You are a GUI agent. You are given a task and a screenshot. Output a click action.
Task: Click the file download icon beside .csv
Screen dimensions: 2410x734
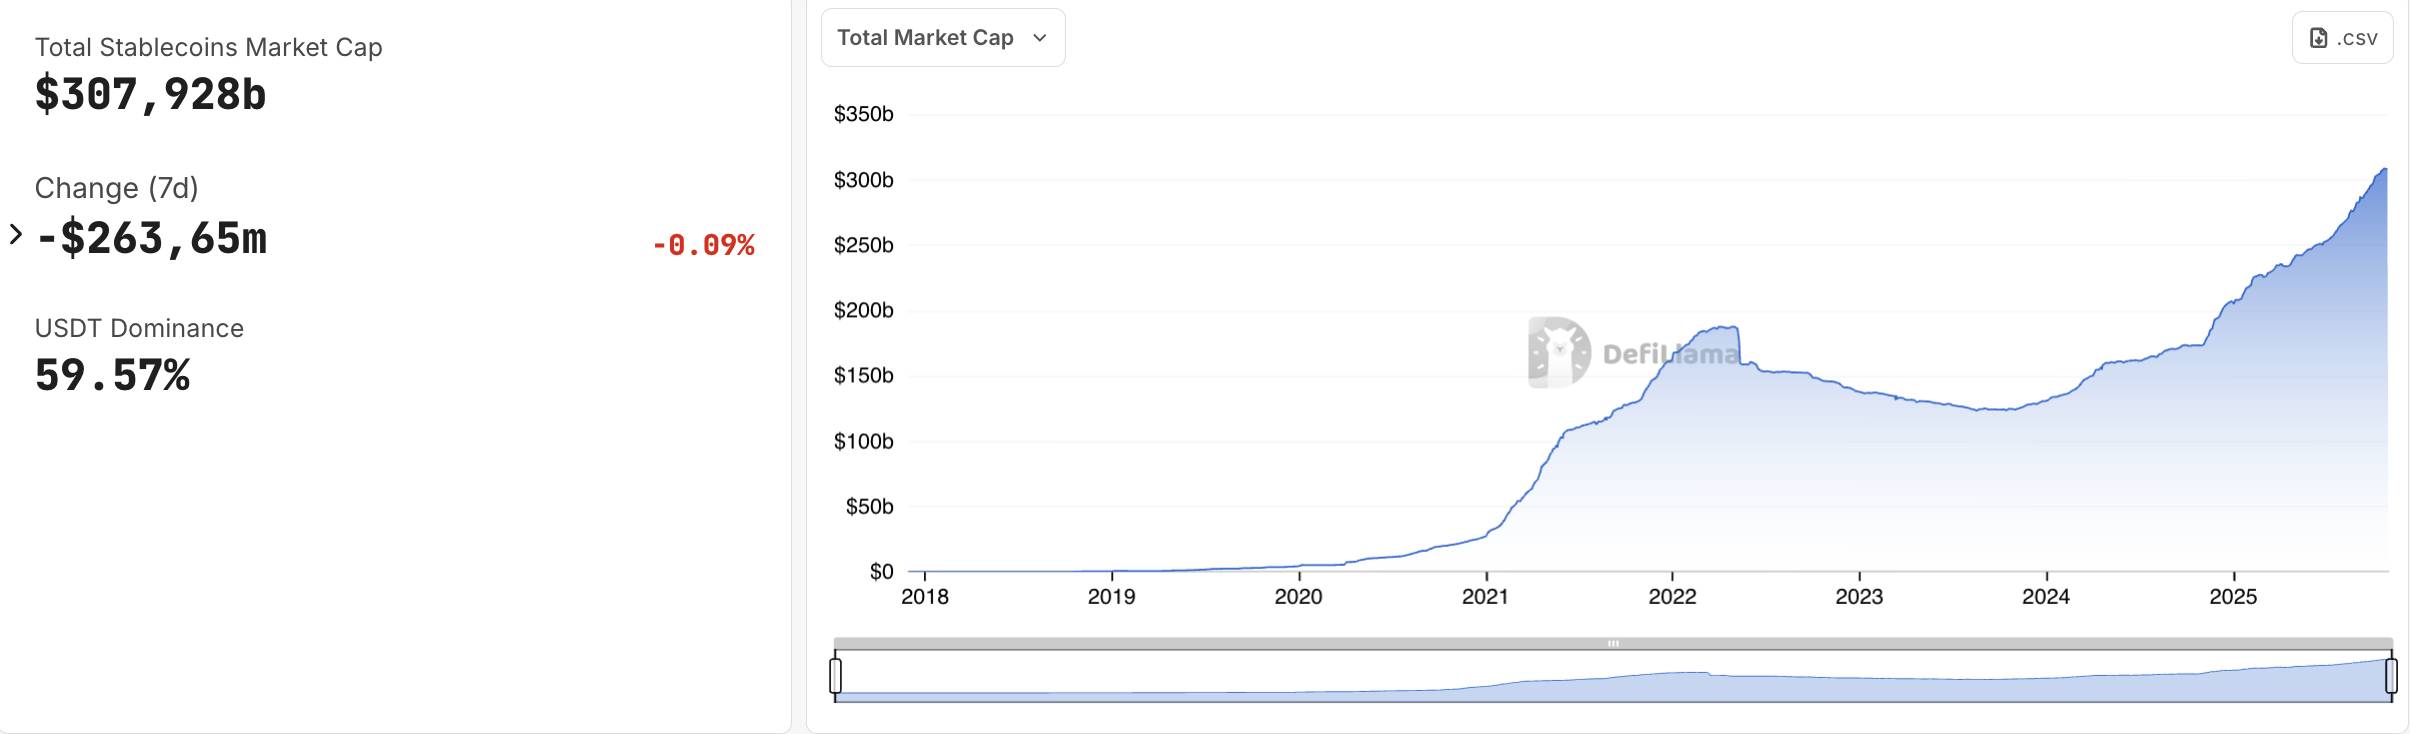pyautogui.click(x=2318, y=38)
